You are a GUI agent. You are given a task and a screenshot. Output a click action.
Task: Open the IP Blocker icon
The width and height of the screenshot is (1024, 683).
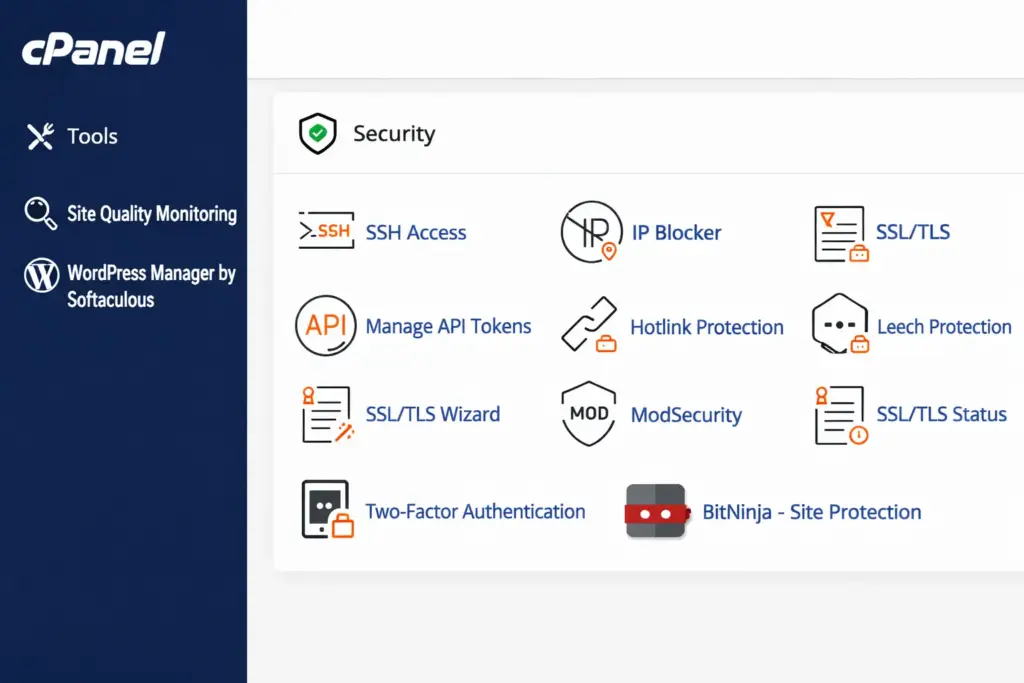click(x=590, y=232)
